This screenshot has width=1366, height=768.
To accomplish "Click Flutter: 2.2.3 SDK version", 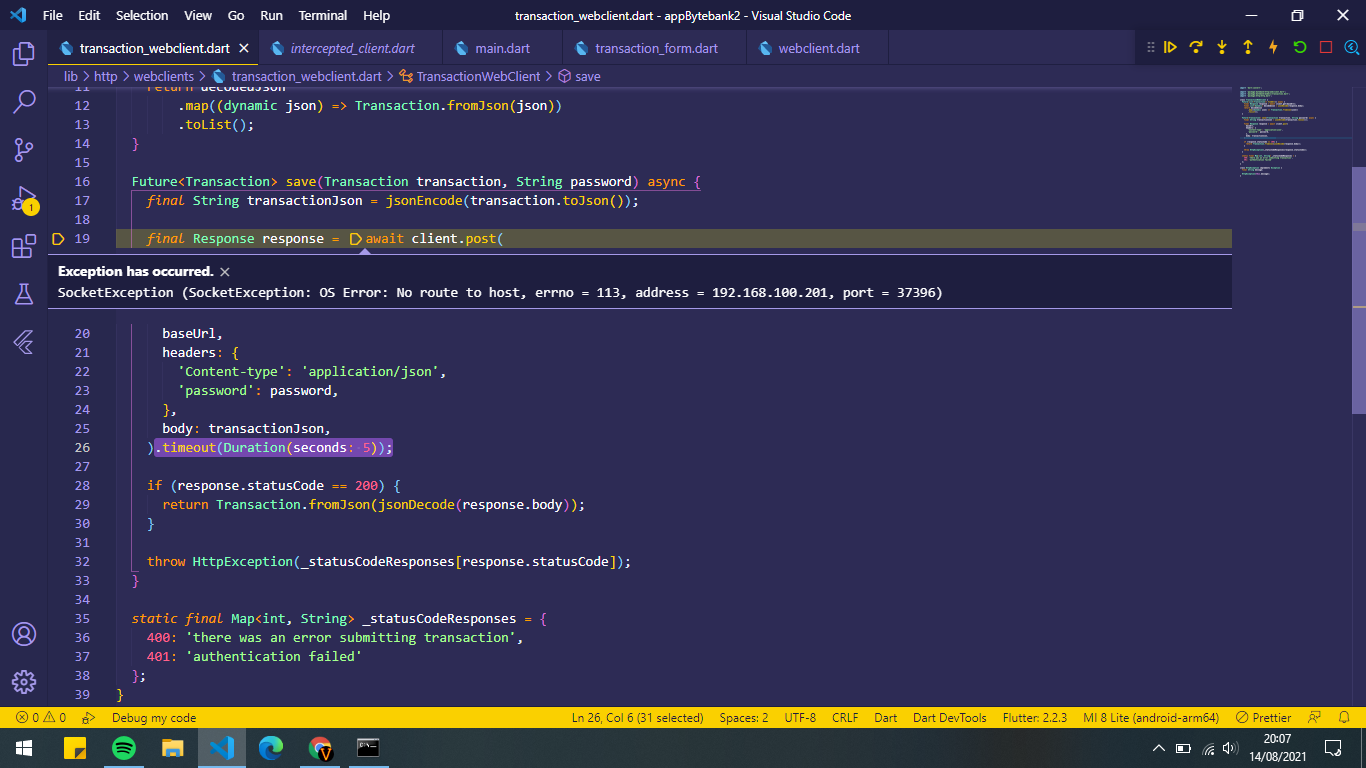I will click(1035, 717).
